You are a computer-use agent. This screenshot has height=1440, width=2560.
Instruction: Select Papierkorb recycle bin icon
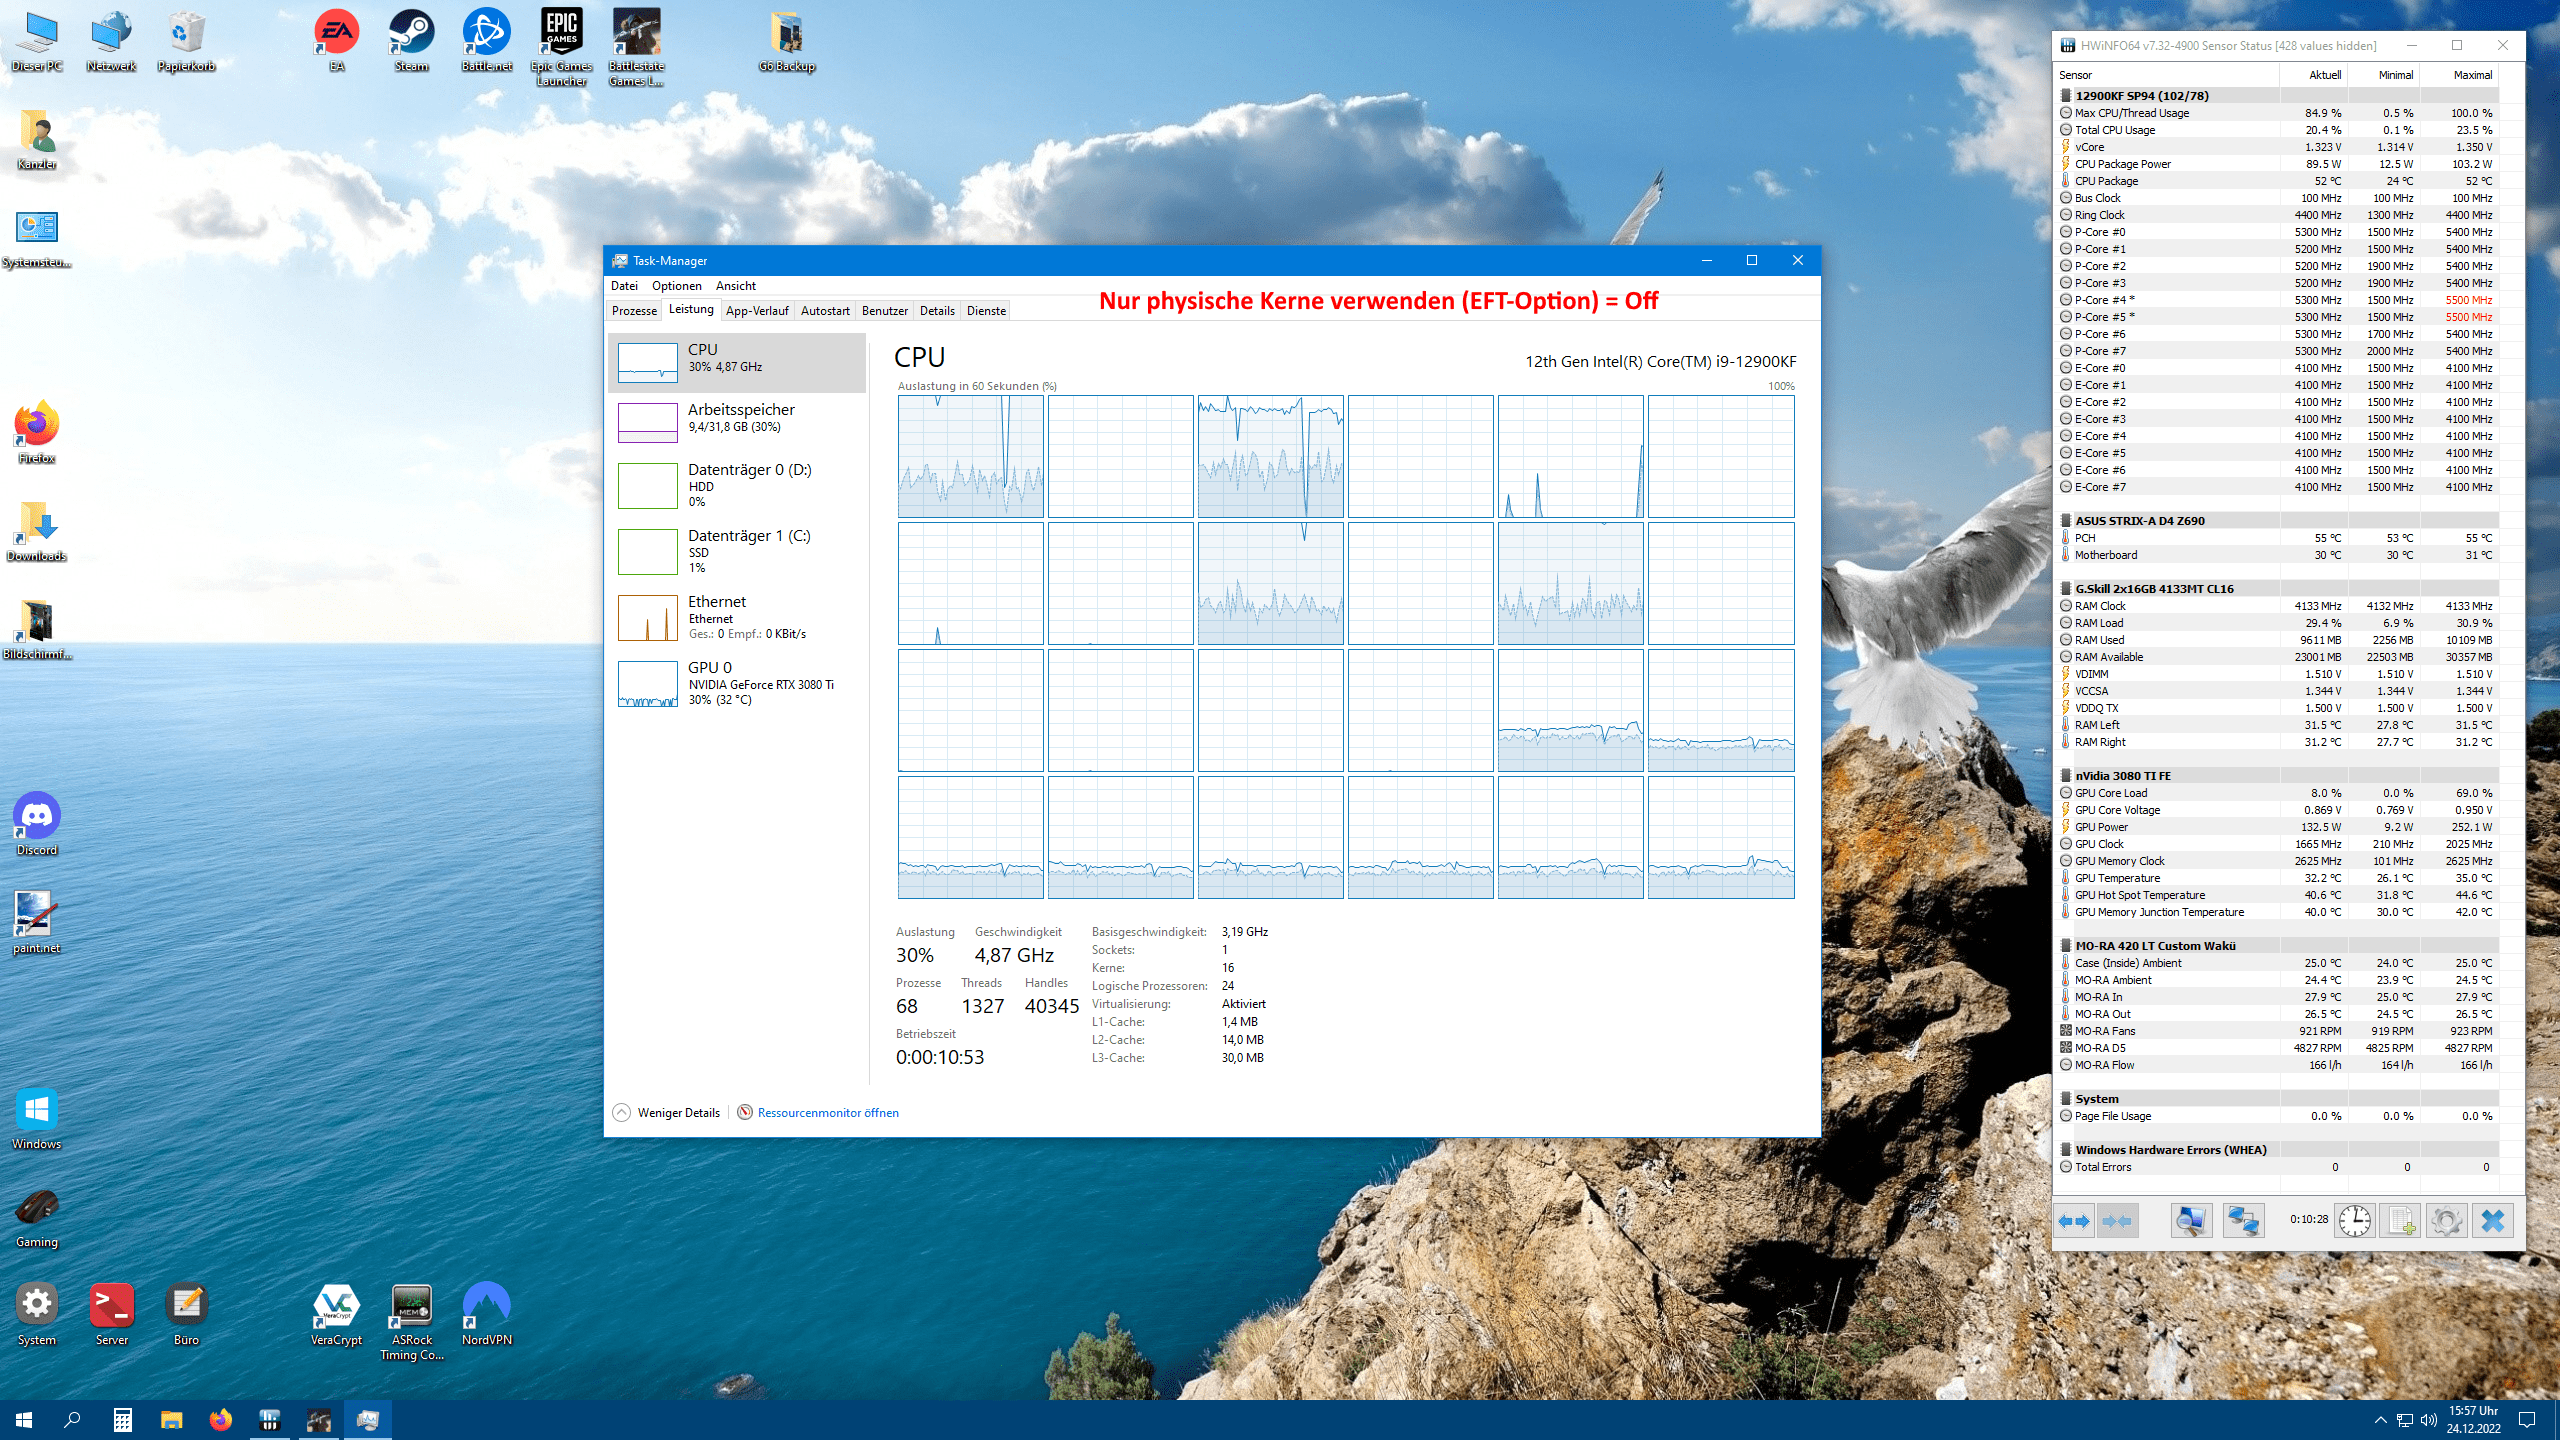pos(186,42)
